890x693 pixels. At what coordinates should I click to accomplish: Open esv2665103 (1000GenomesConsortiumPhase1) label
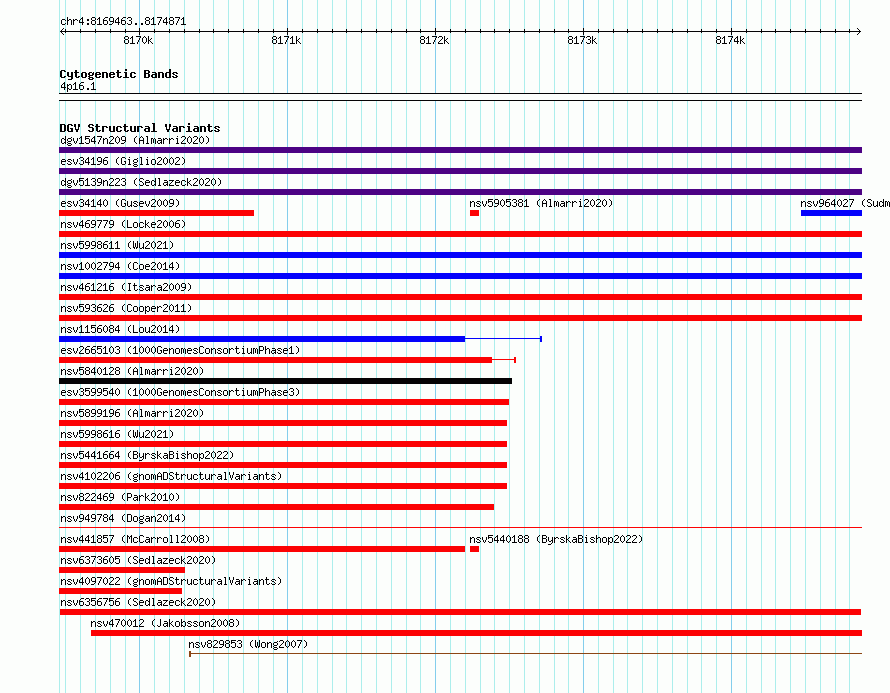(180, 350)
